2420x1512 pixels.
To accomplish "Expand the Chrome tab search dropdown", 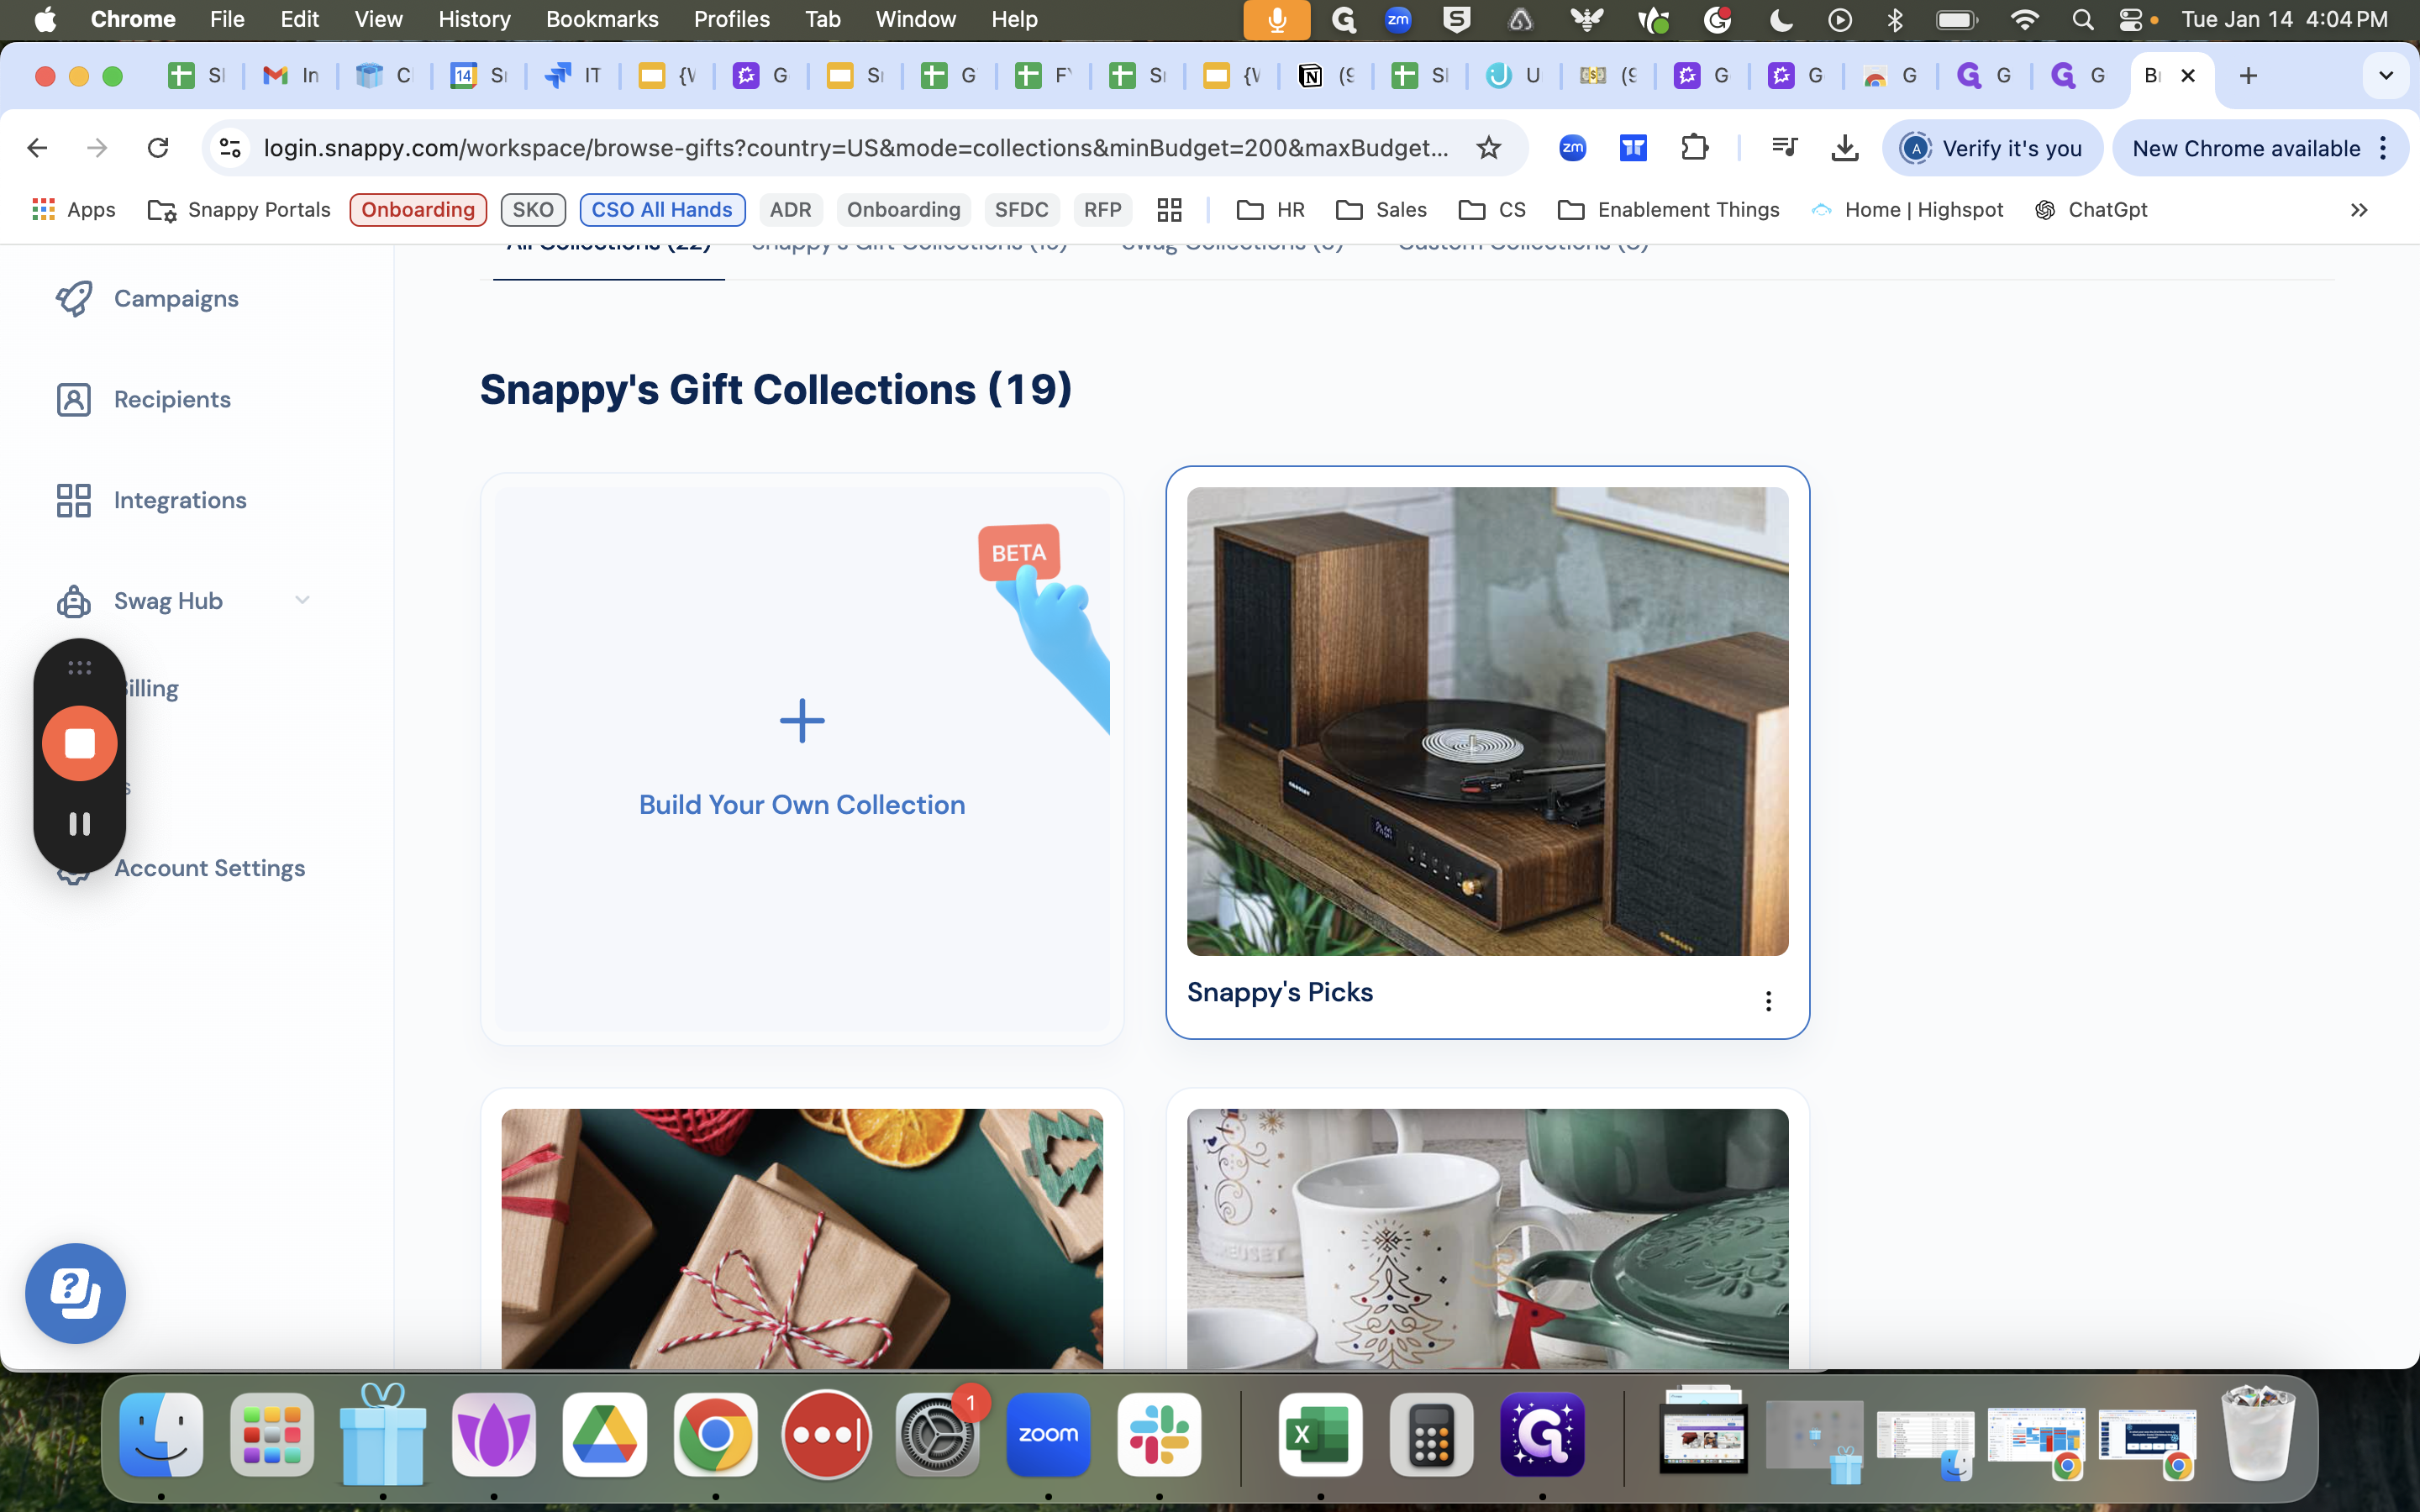I will [2386, 76].
